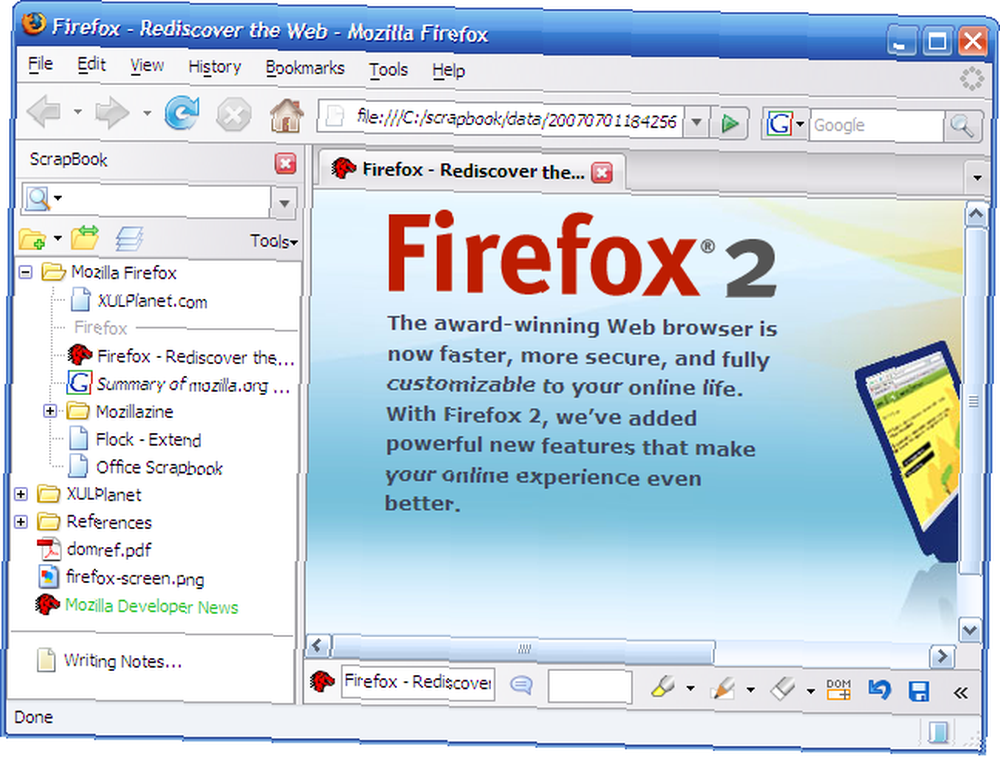Reload the current page
This screenshot has height=757, width=1000.
(x=182, y=114)
